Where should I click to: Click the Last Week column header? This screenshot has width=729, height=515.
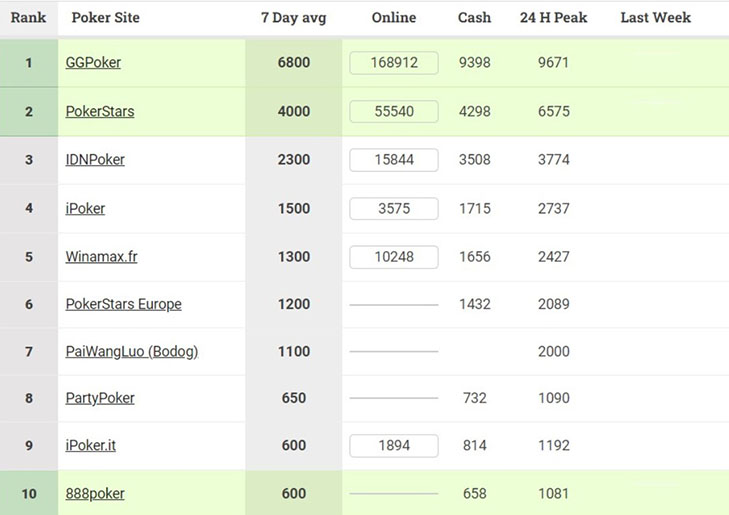[x=656, y=18]
